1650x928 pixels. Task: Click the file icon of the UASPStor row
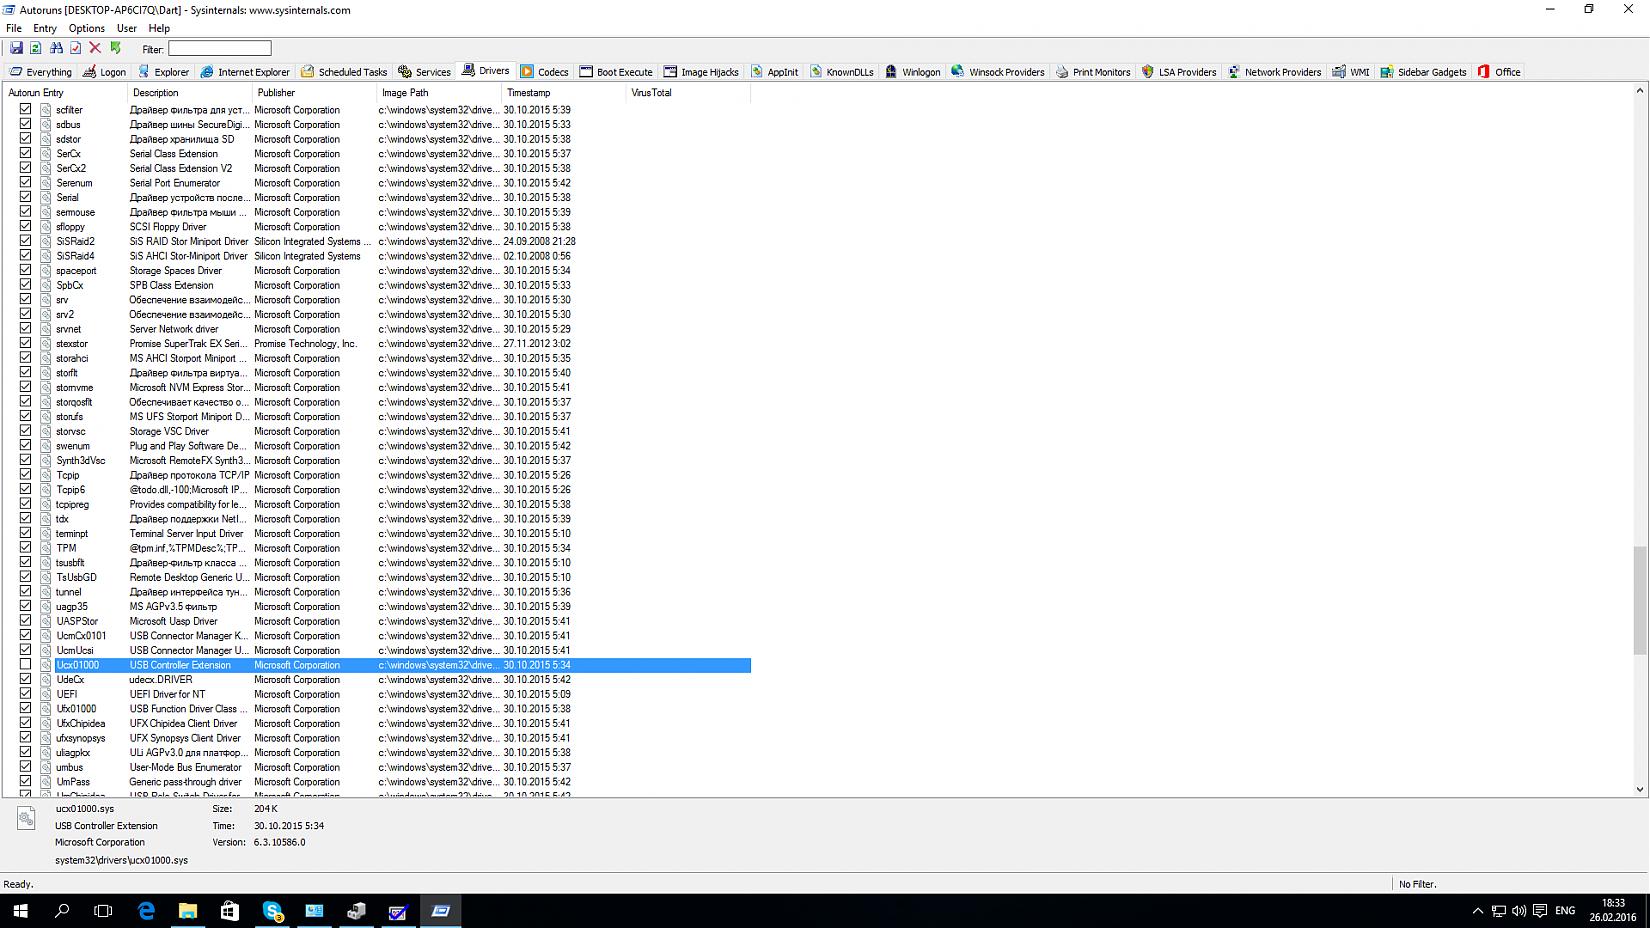(46, 621)
